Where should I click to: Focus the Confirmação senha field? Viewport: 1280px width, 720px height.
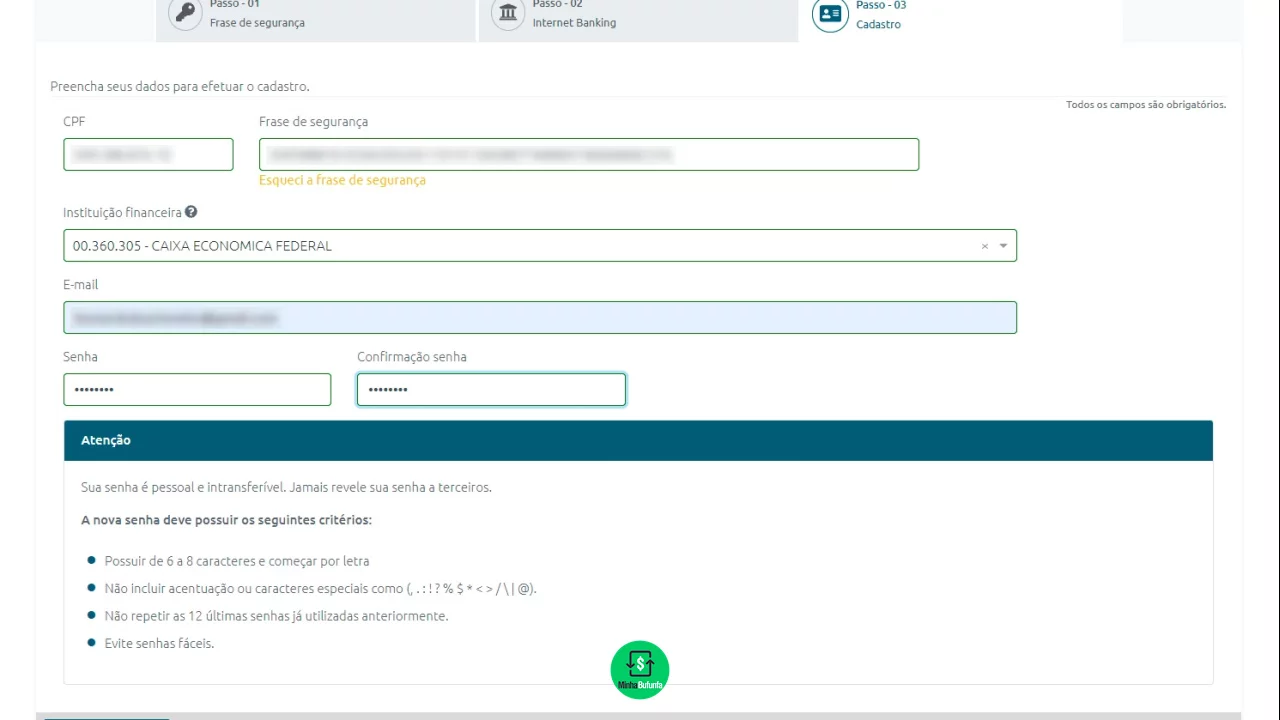click(x=491, y=389)
